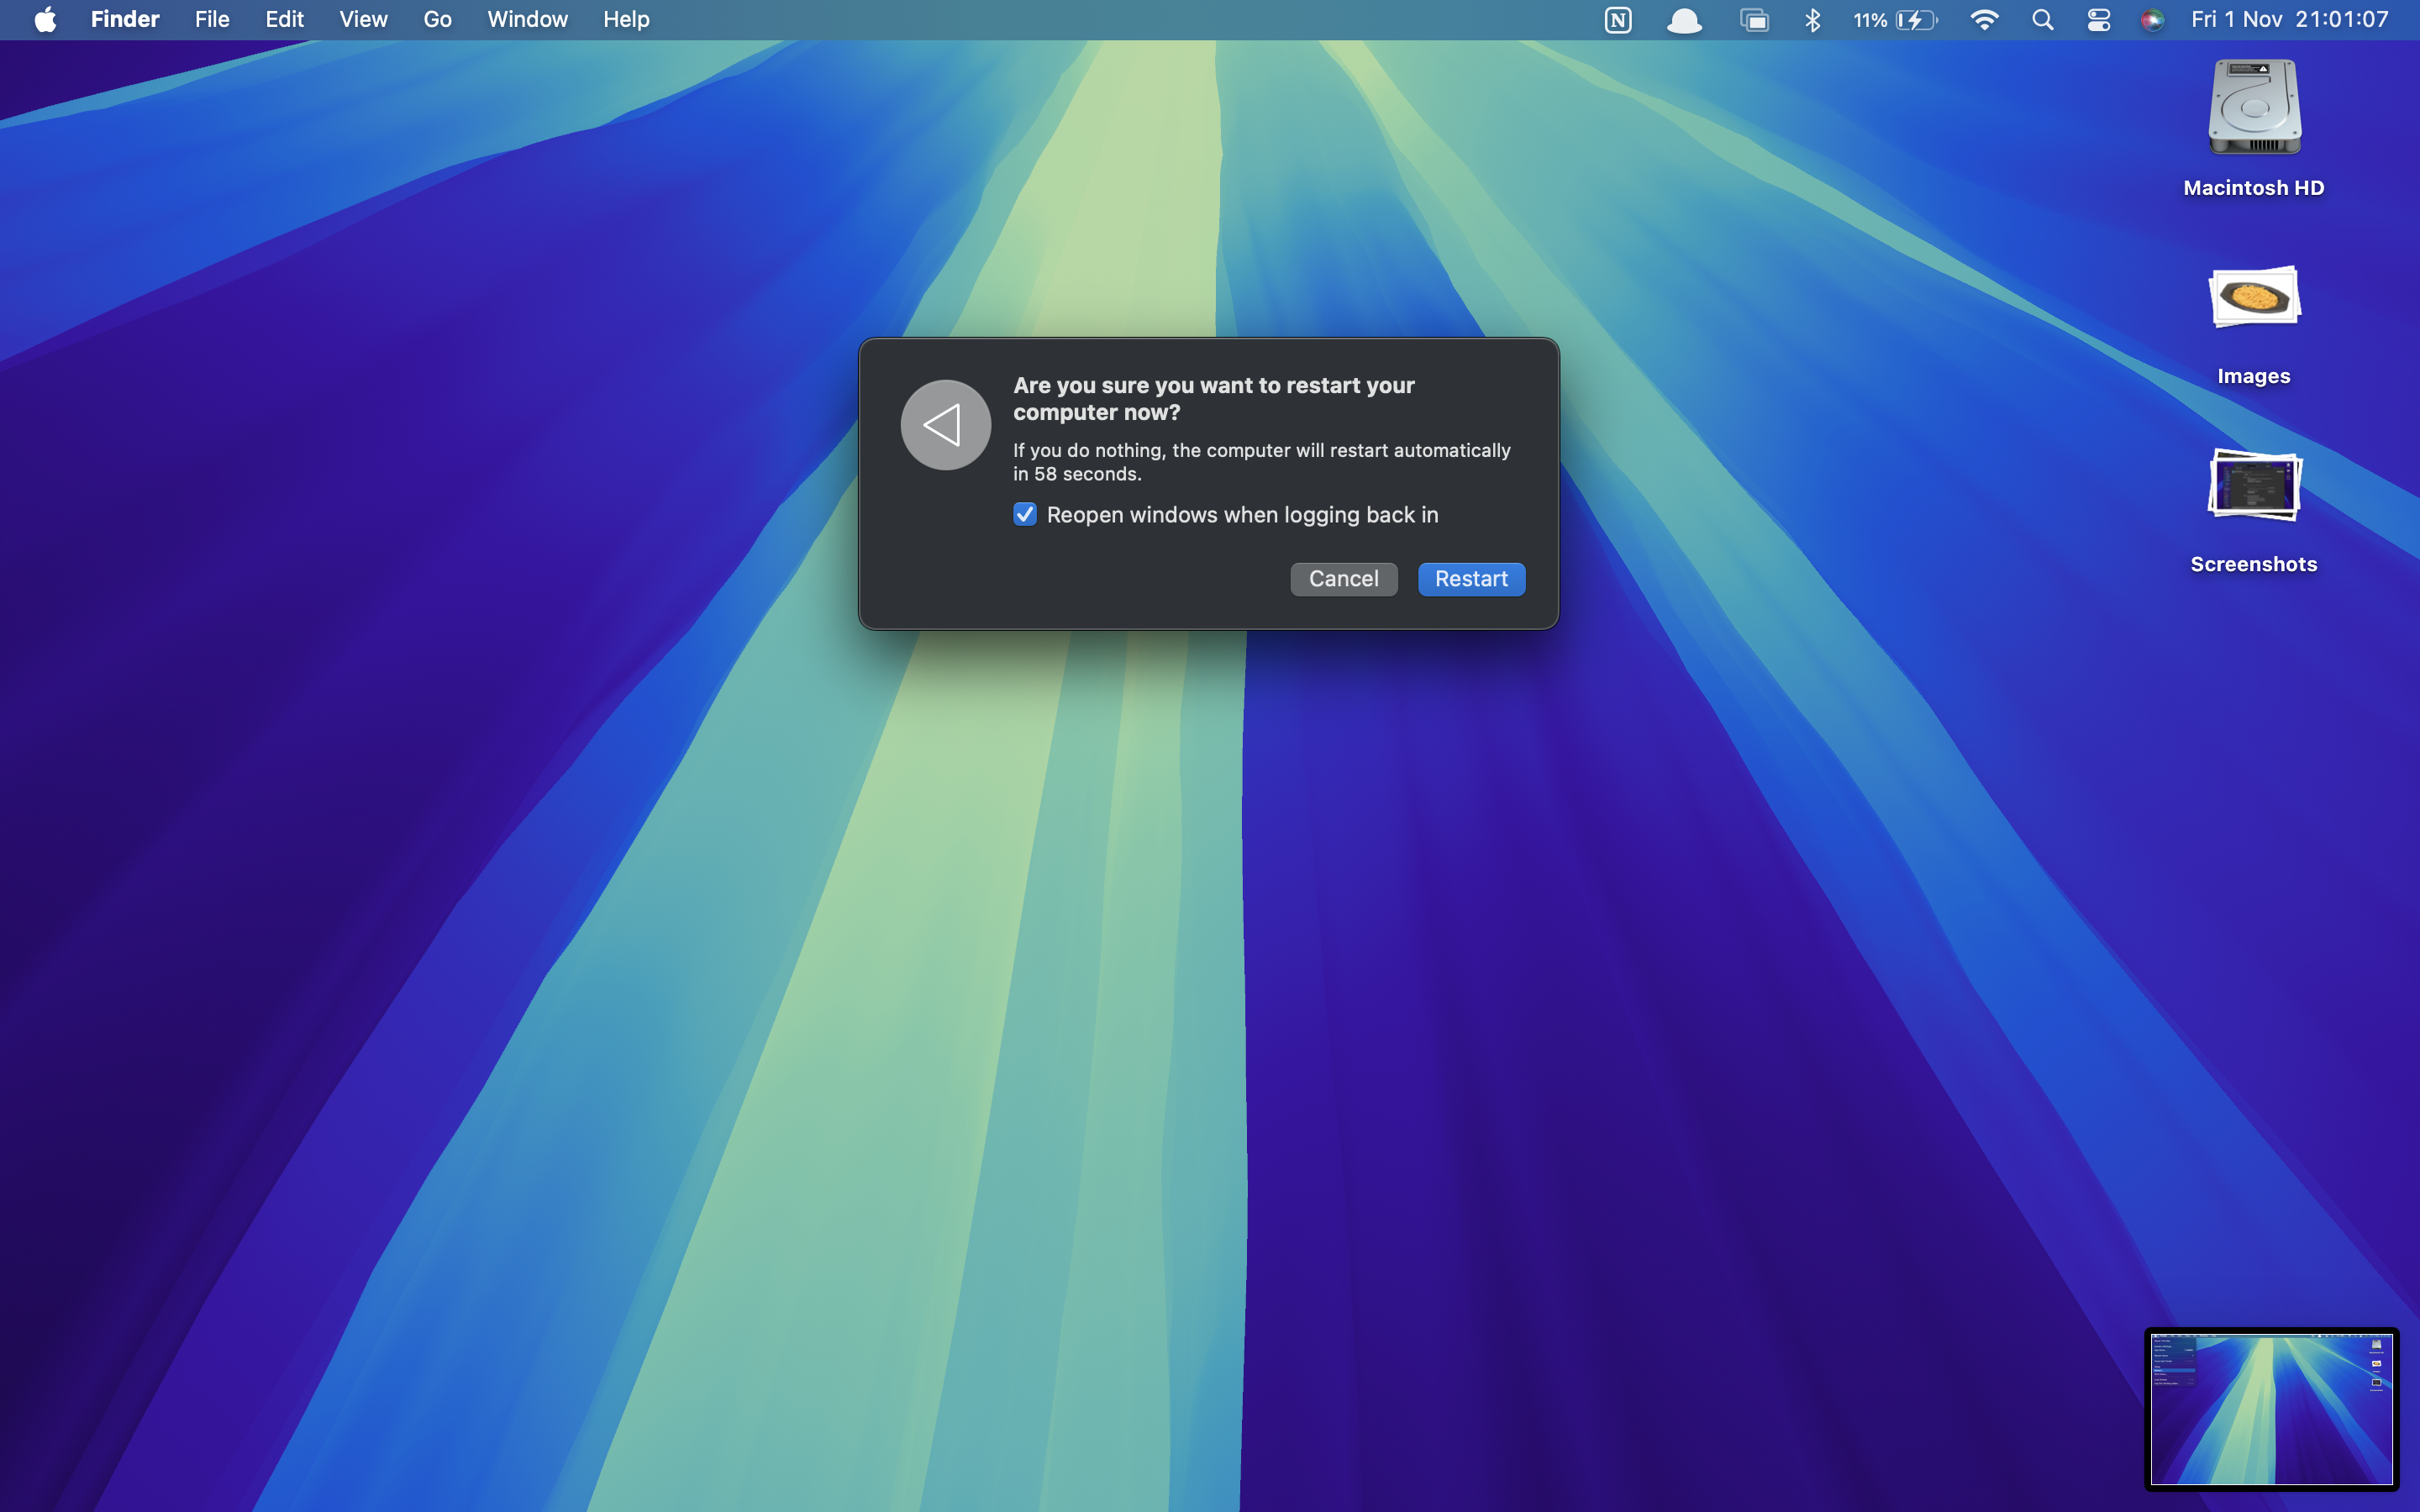Open the Finder menu

(x=125, y=20)
